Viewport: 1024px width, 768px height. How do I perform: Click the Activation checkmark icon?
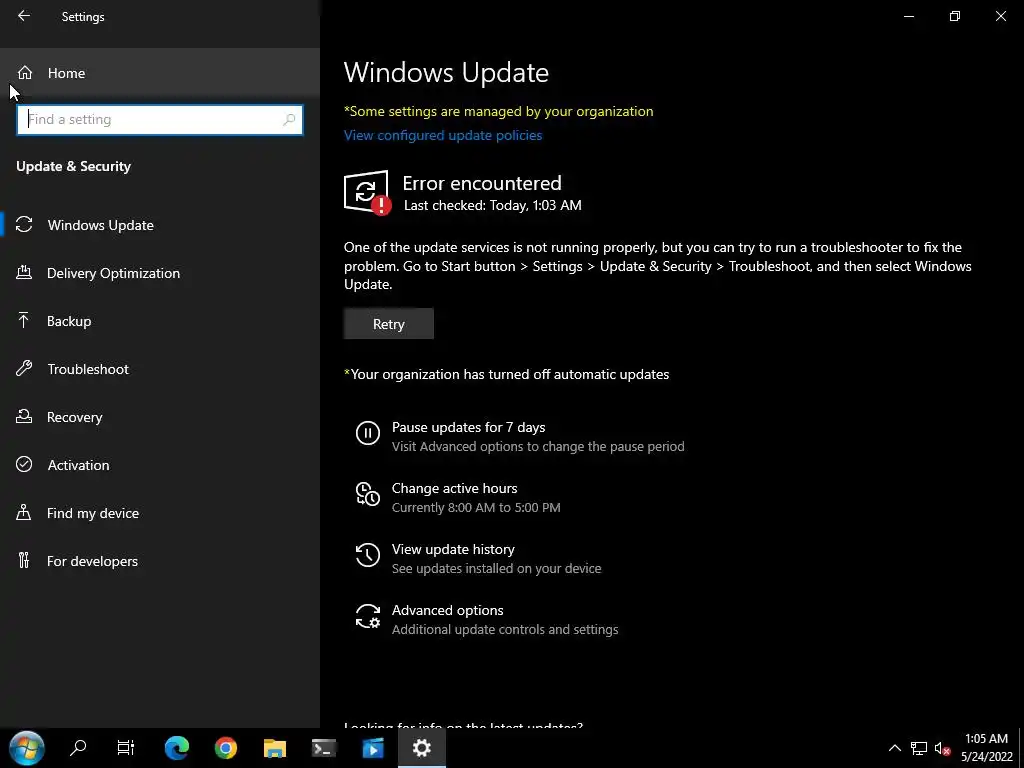tap(24, 464)
